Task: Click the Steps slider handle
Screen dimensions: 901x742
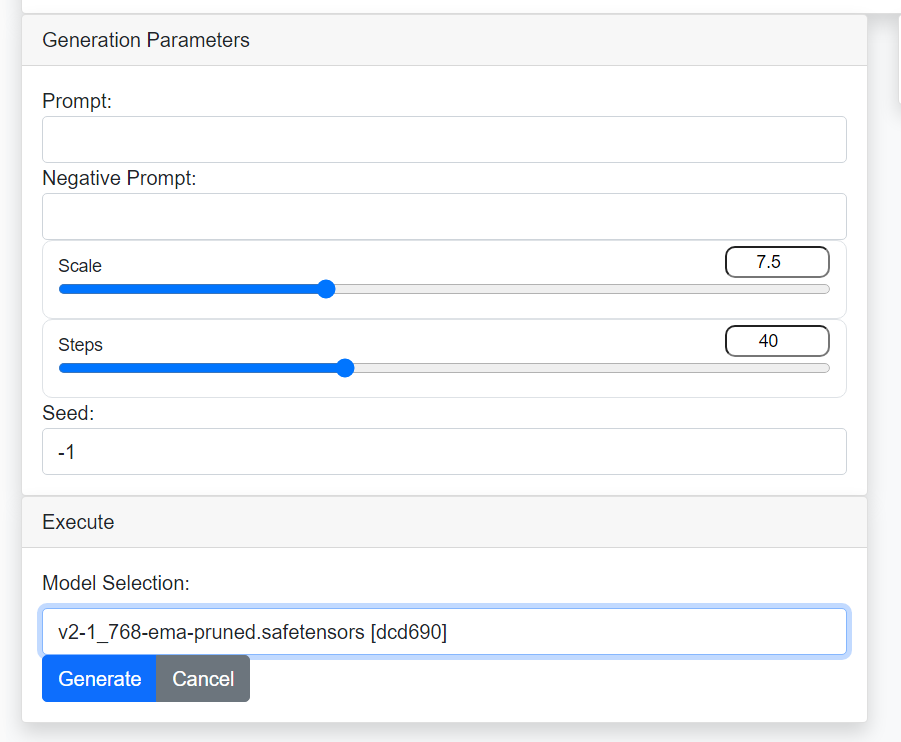Action: (345, 368)
